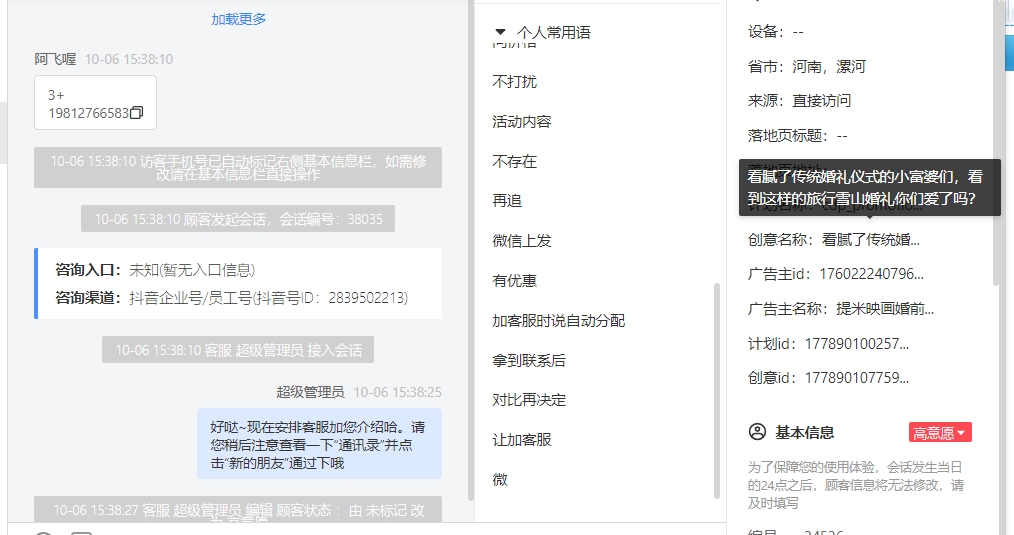Select the 加客服时说自动分配 quick phrase

(559, 320)
